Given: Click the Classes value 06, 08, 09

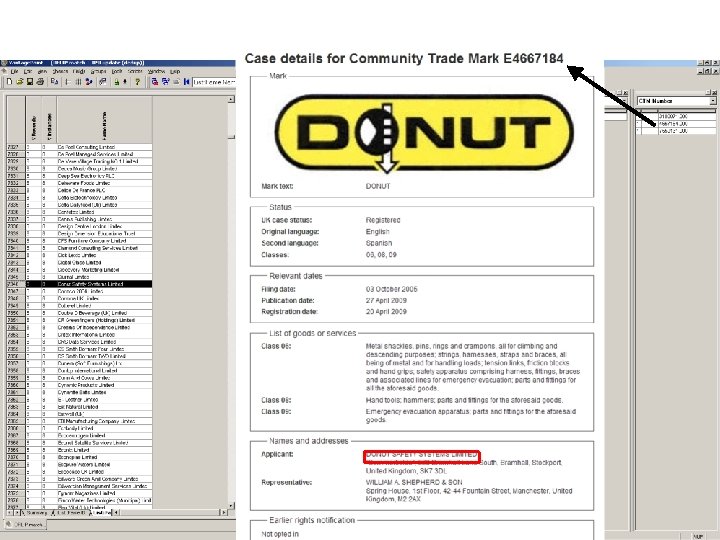Looking at the screenshot, I should (x=381, y=254).
